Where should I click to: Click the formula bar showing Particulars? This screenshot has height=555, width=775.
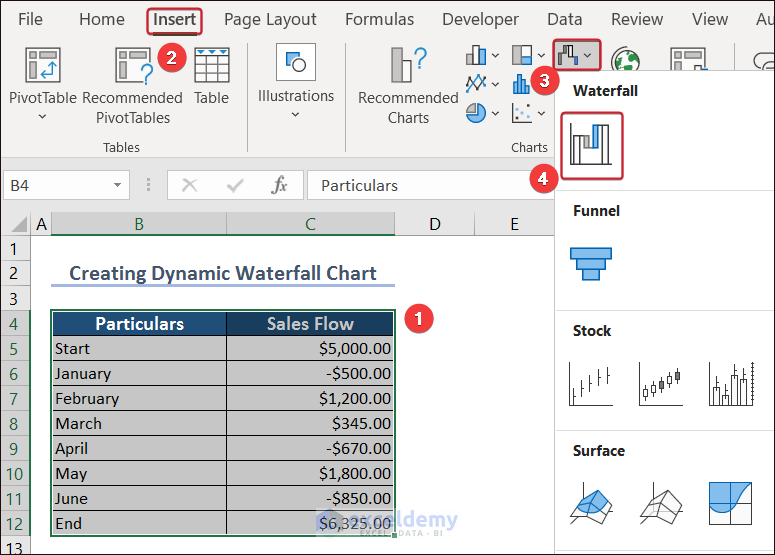pyautogui.click(x=420, y=186)
